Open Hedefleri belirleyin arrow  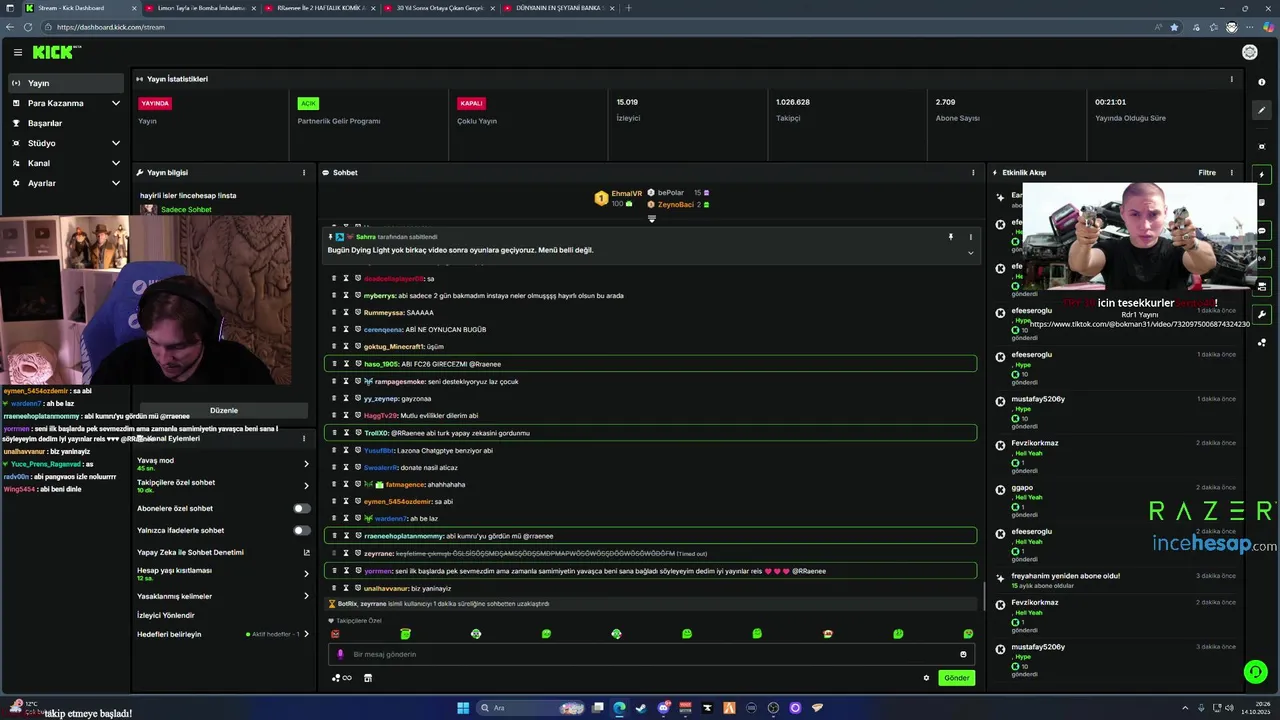click(306, 634)
